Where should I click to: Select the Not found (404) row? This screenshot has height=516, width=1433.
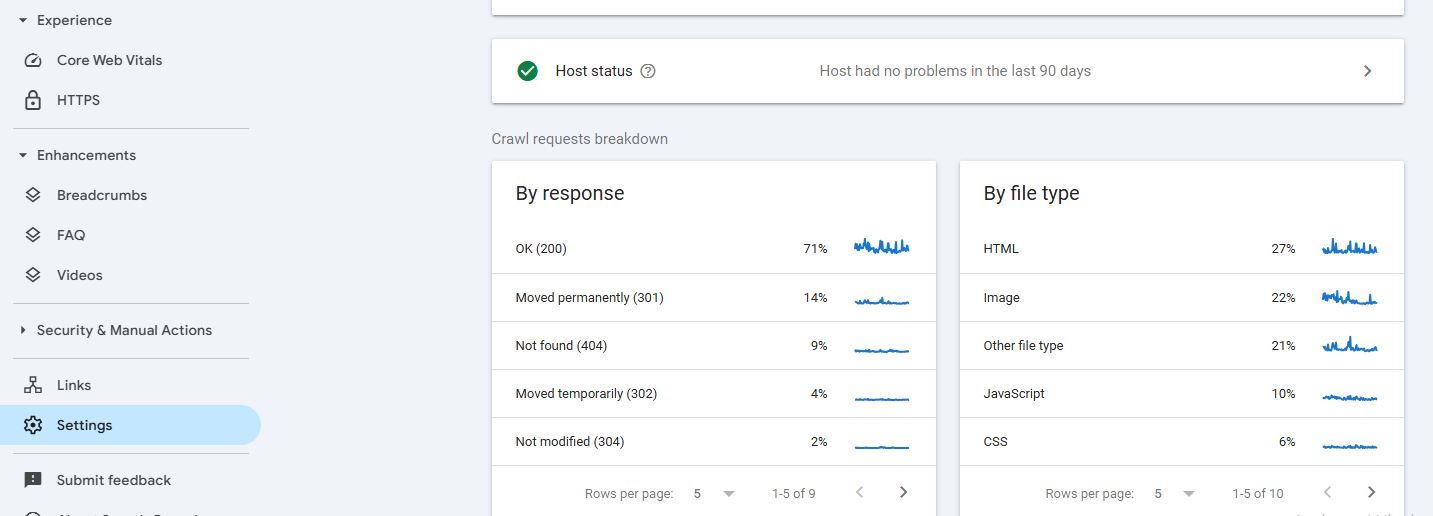tap(713, 346)
